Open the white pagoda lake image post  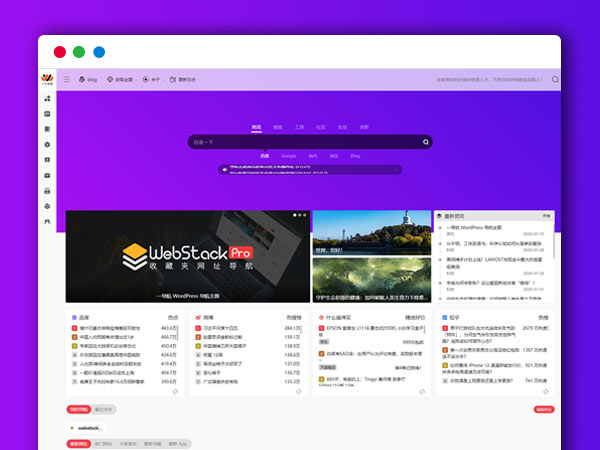pyautogui.click(x=372, y=233)
